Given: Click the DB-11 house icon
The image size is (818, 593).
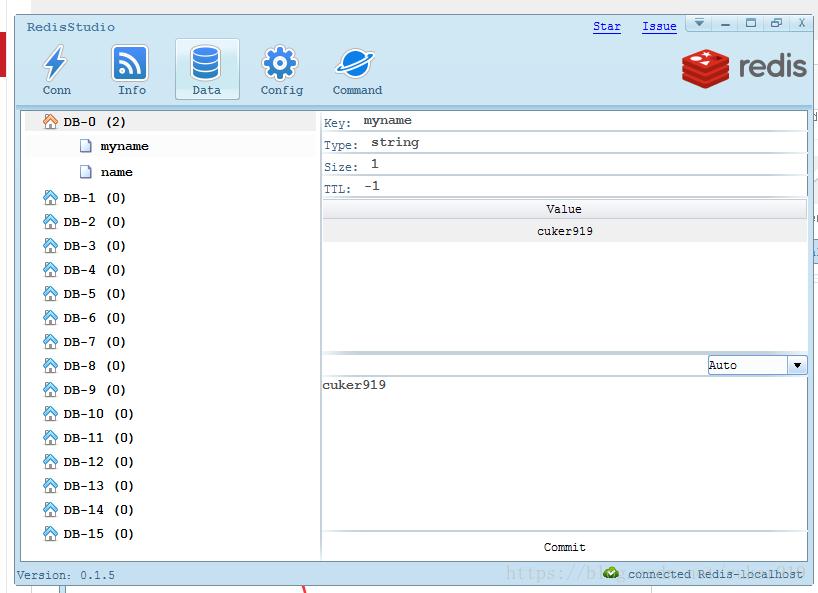Looking at the screenshot, I should [x=51, y=438].
